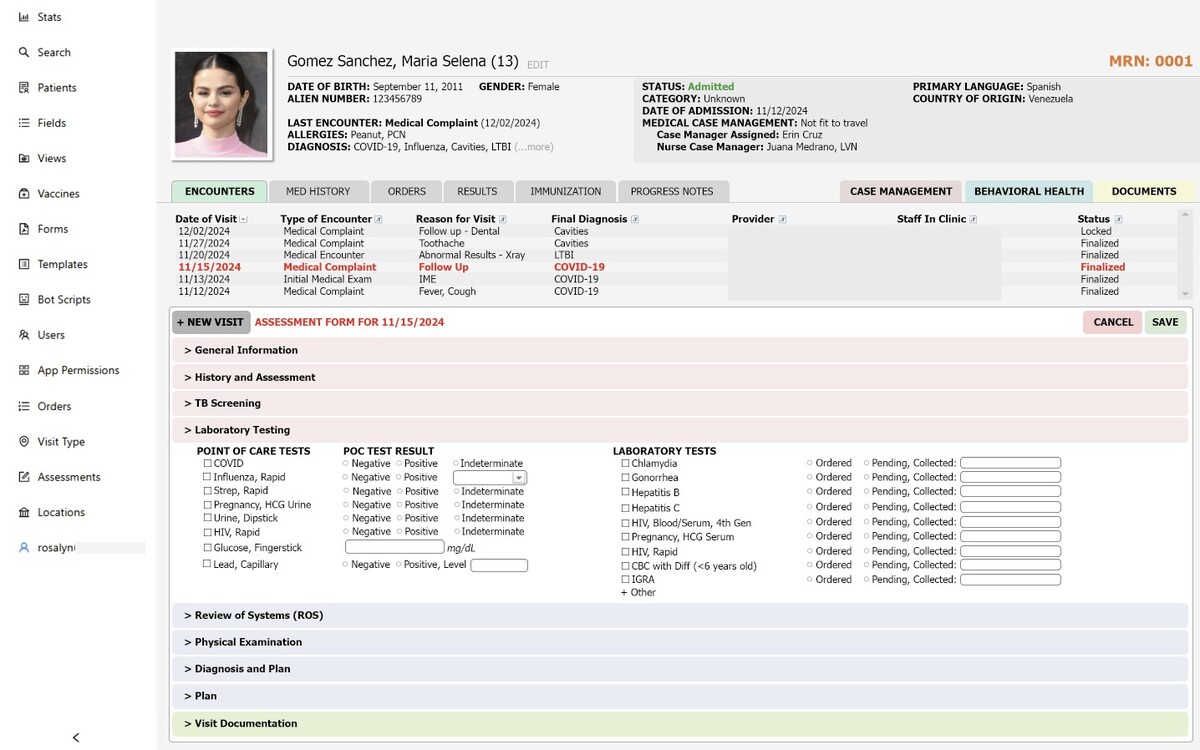1200x750 pixels.
Task: Click the Search magnifier icon
Action: coord(24,52)
